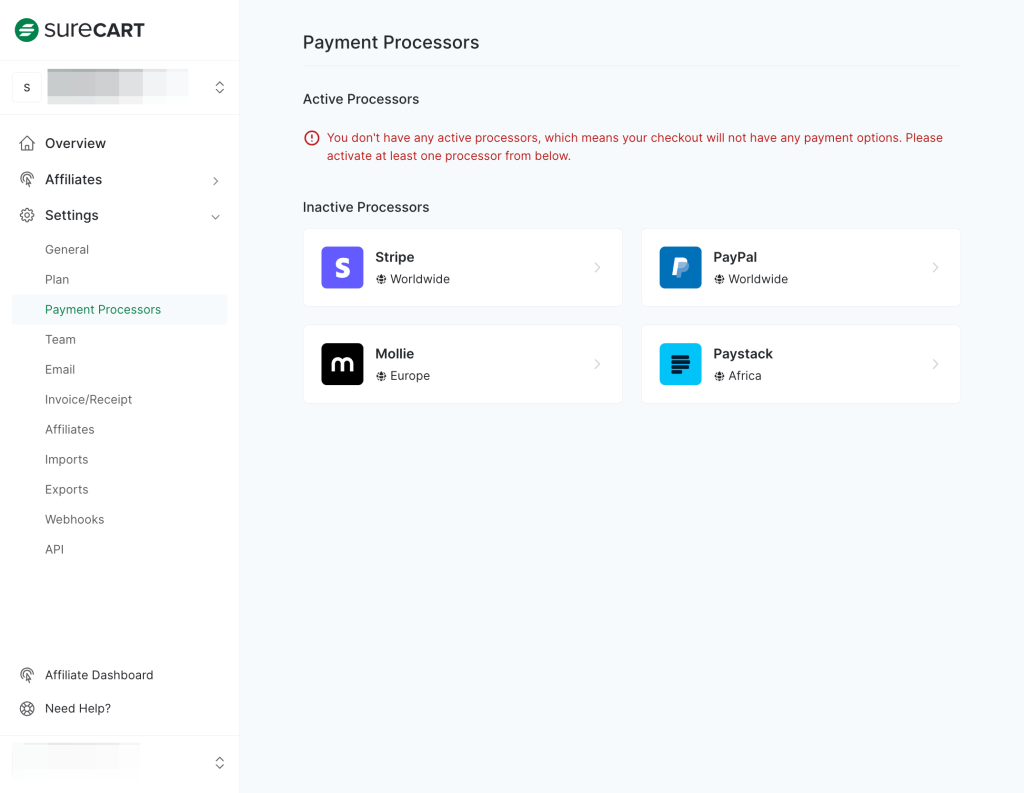Click the PayPal processor icon
Viewport: 1024px width, 793px height.
pyautogui.click(x=680, y=267)
